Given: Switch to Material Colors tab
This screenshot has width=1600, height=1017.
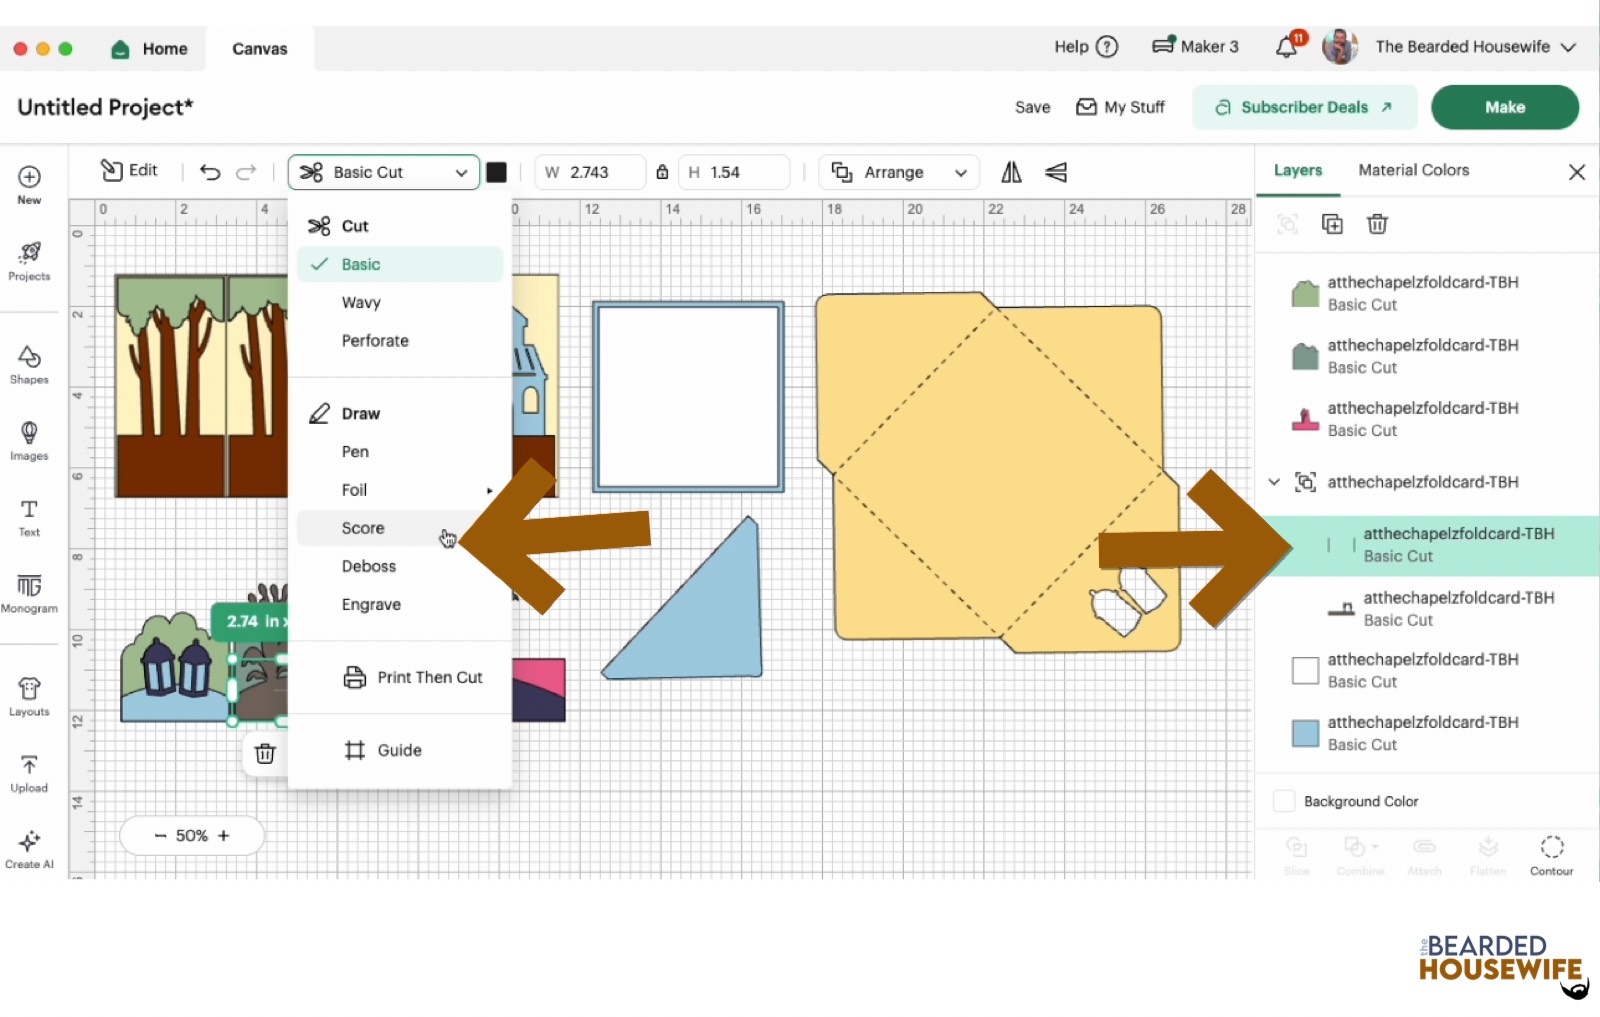Looking at the screenshot, I should (x=1413, y=170).
